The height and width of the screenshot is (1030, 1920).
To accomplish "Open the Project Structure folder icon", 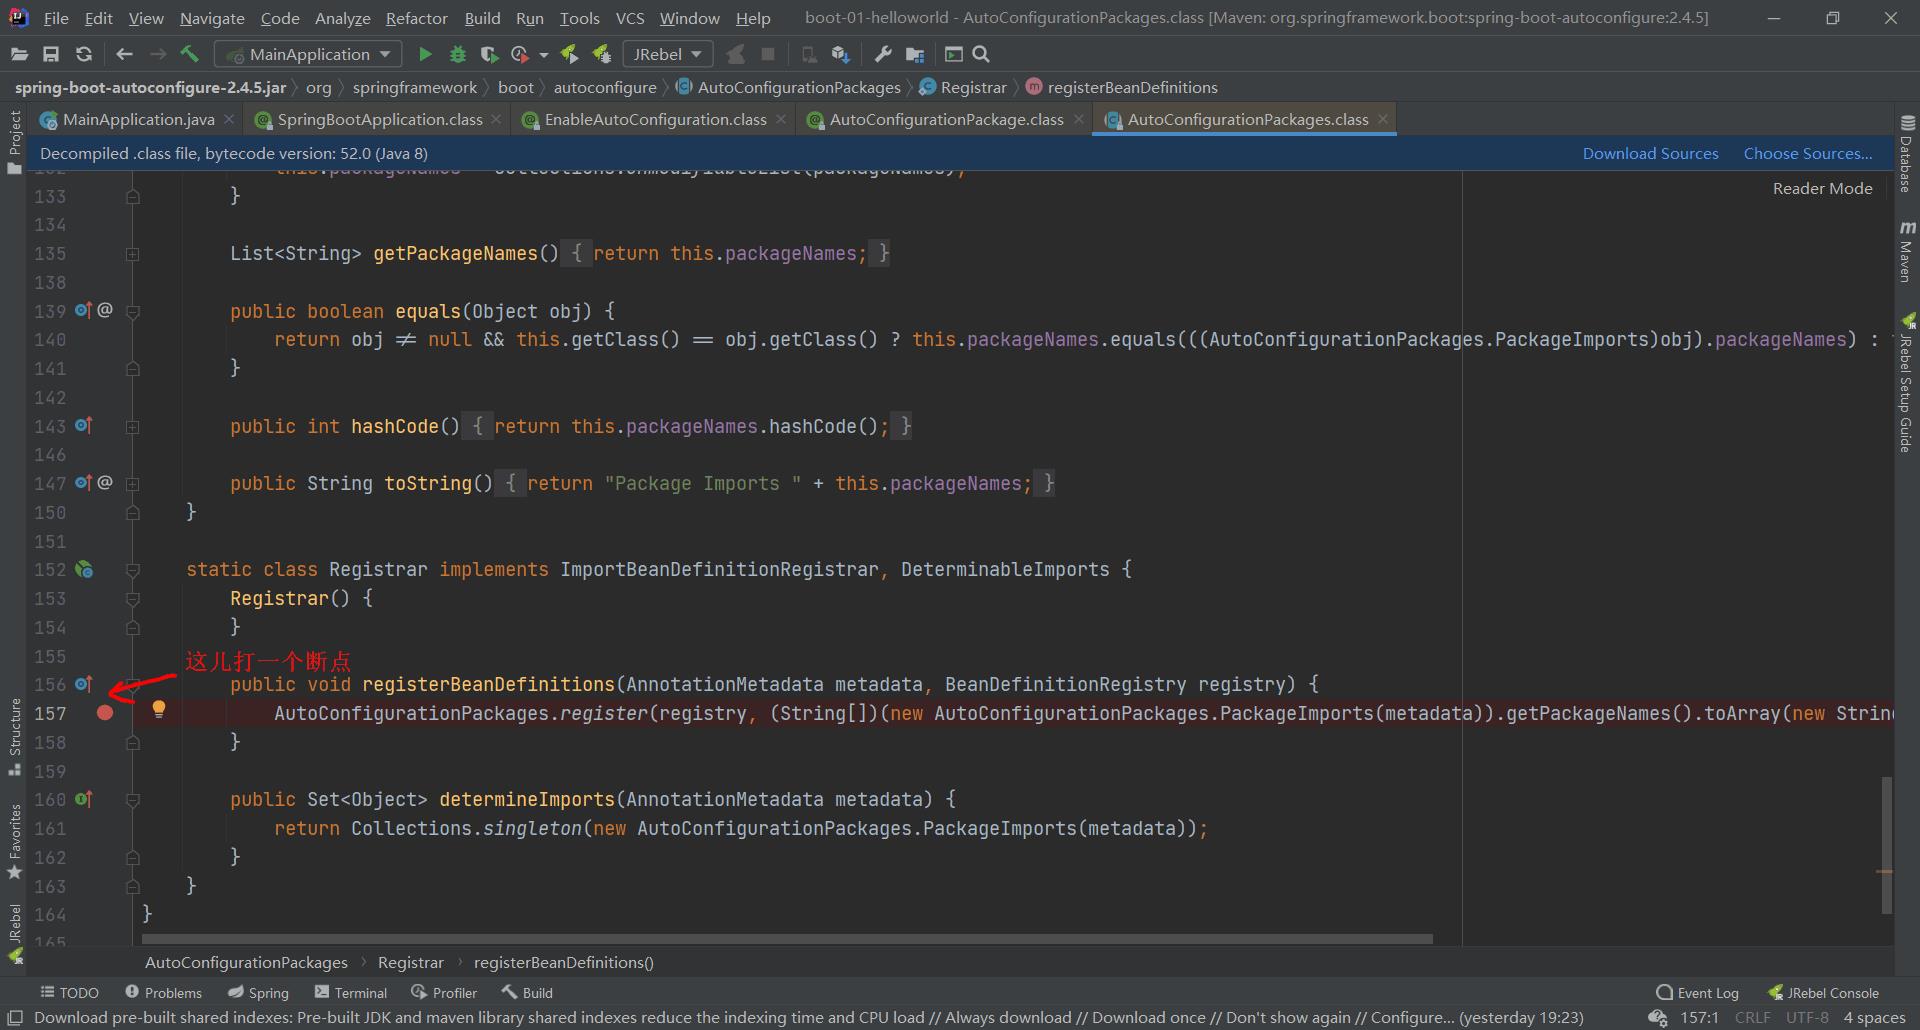I will 914,54.
